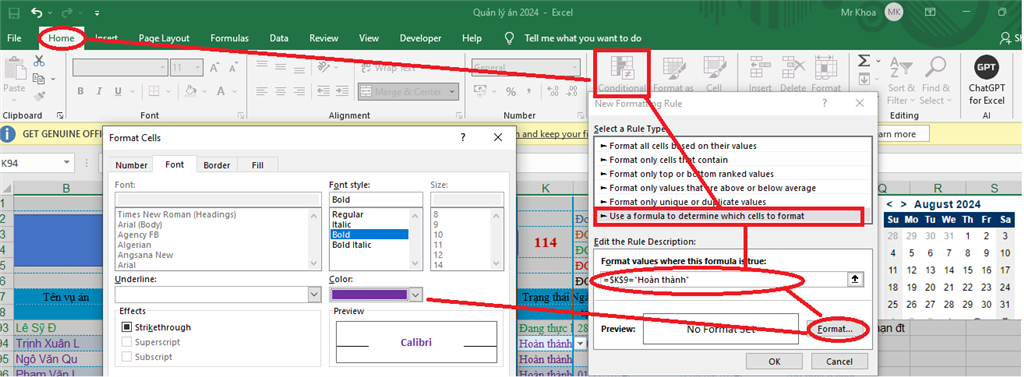The image size is (1024, 377).
Task: Click OK in New Formatting Rule dialog
Action: click(775, 361)
